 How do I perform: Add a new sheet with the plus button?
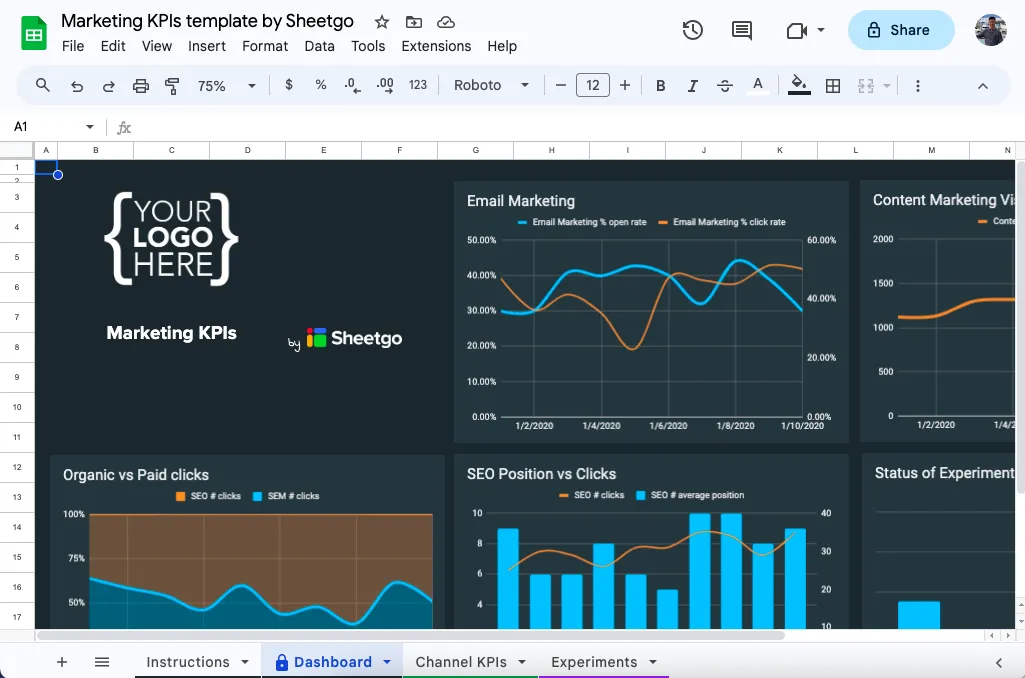tap(61, 662)
